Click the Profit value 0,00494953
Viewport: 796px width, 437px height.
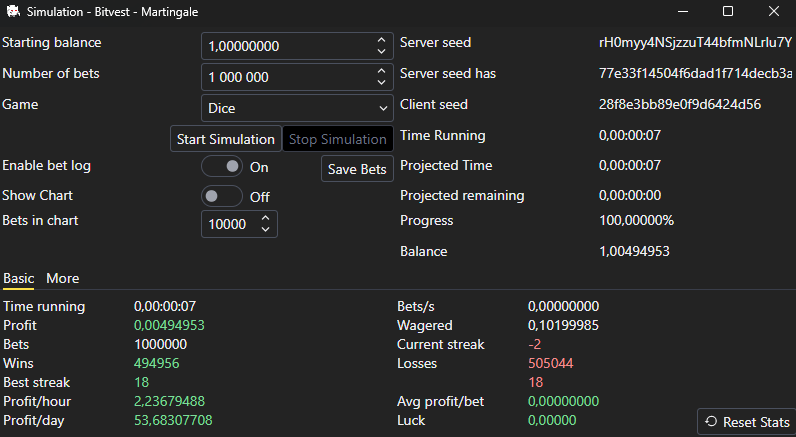170,325
